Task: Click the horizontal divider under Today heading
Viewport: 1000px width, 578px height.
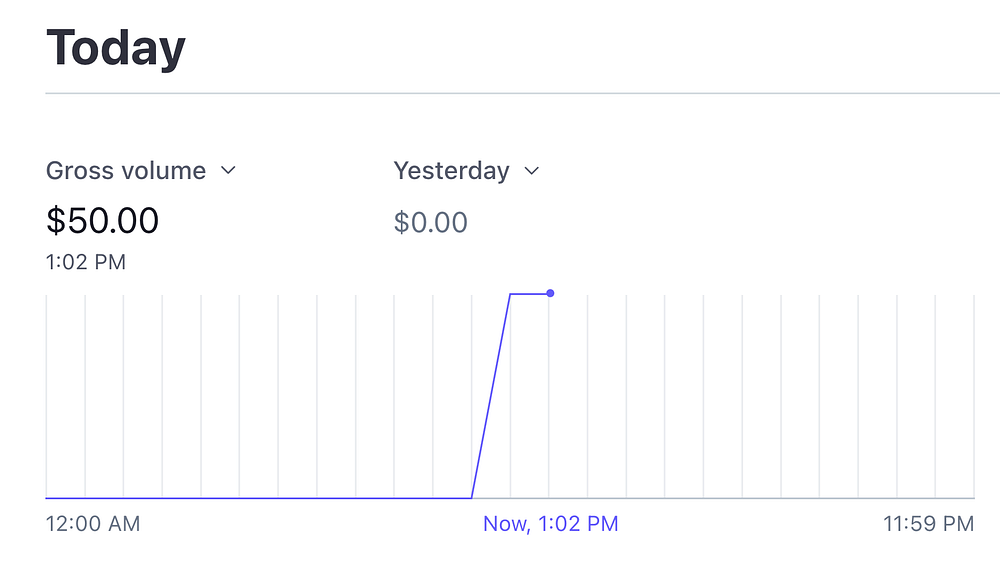Action: pyautogui.click(x=520, y=93)
